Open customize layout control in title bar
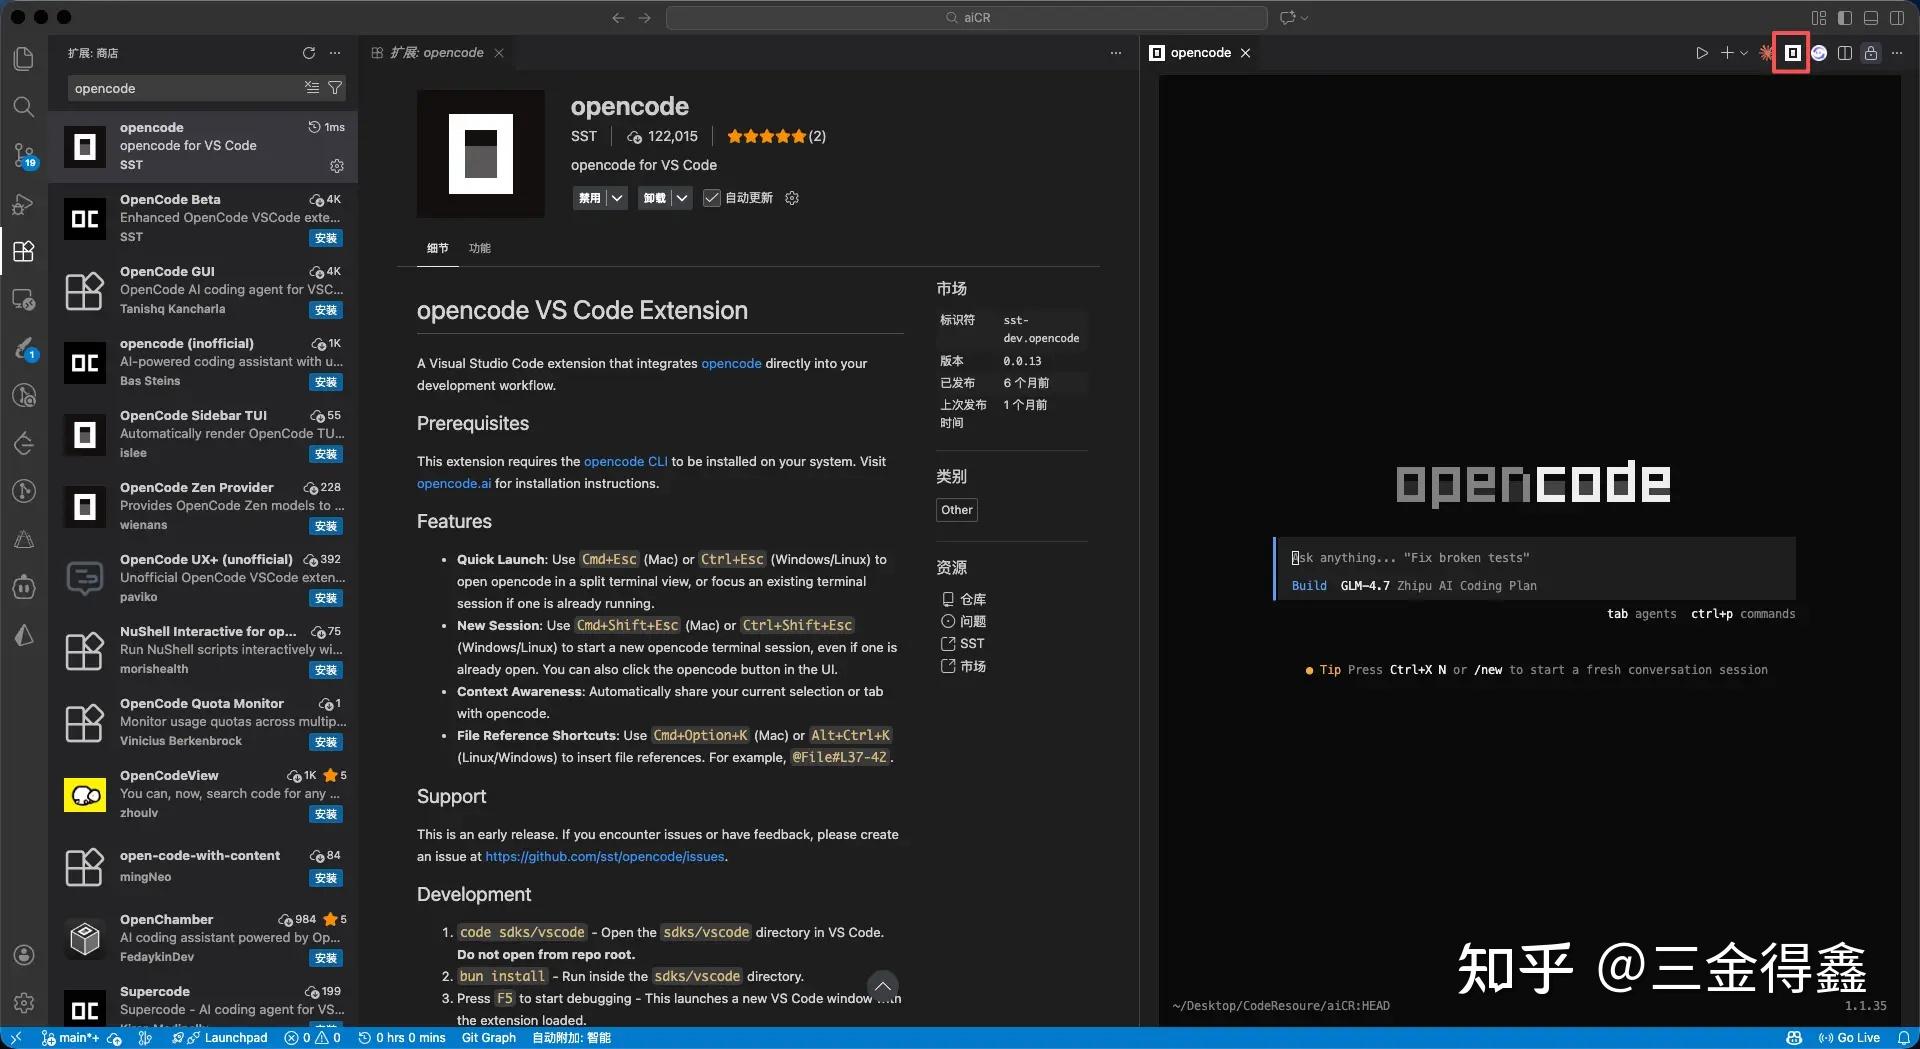 pyautogui.click(x=1819, y=17)
